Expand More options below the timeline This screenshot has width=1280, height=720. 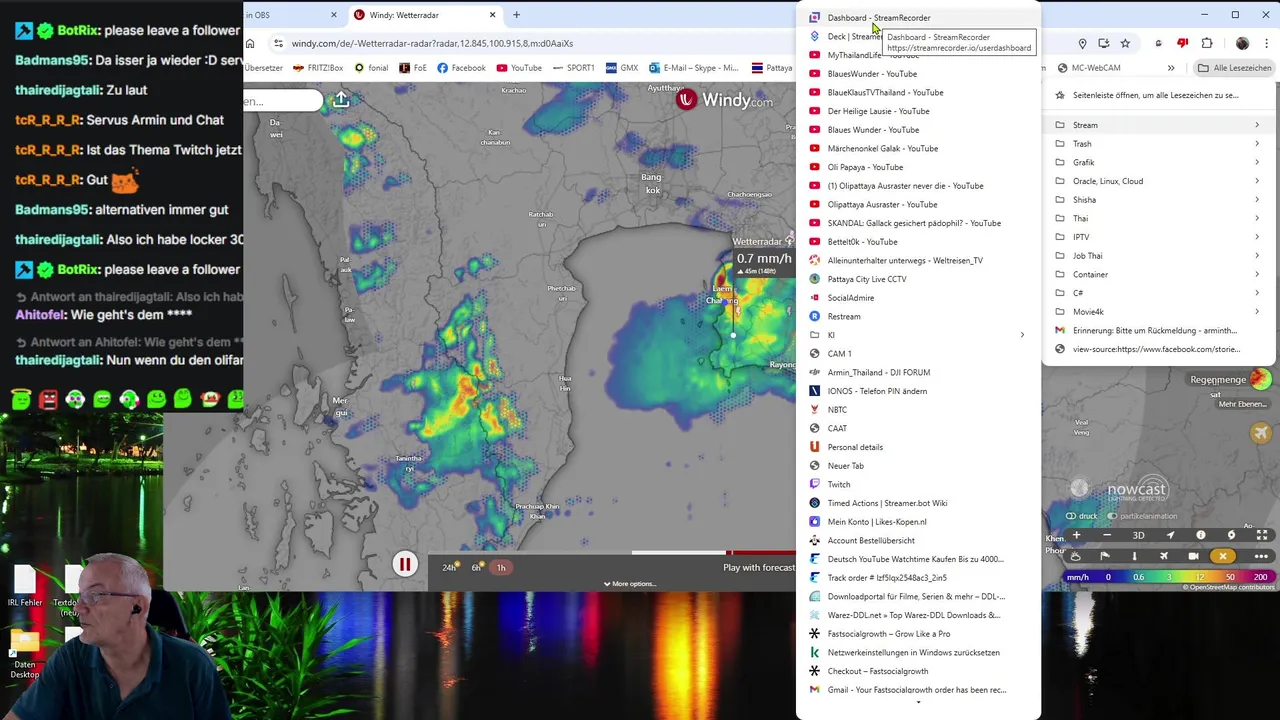click(630, 584)
